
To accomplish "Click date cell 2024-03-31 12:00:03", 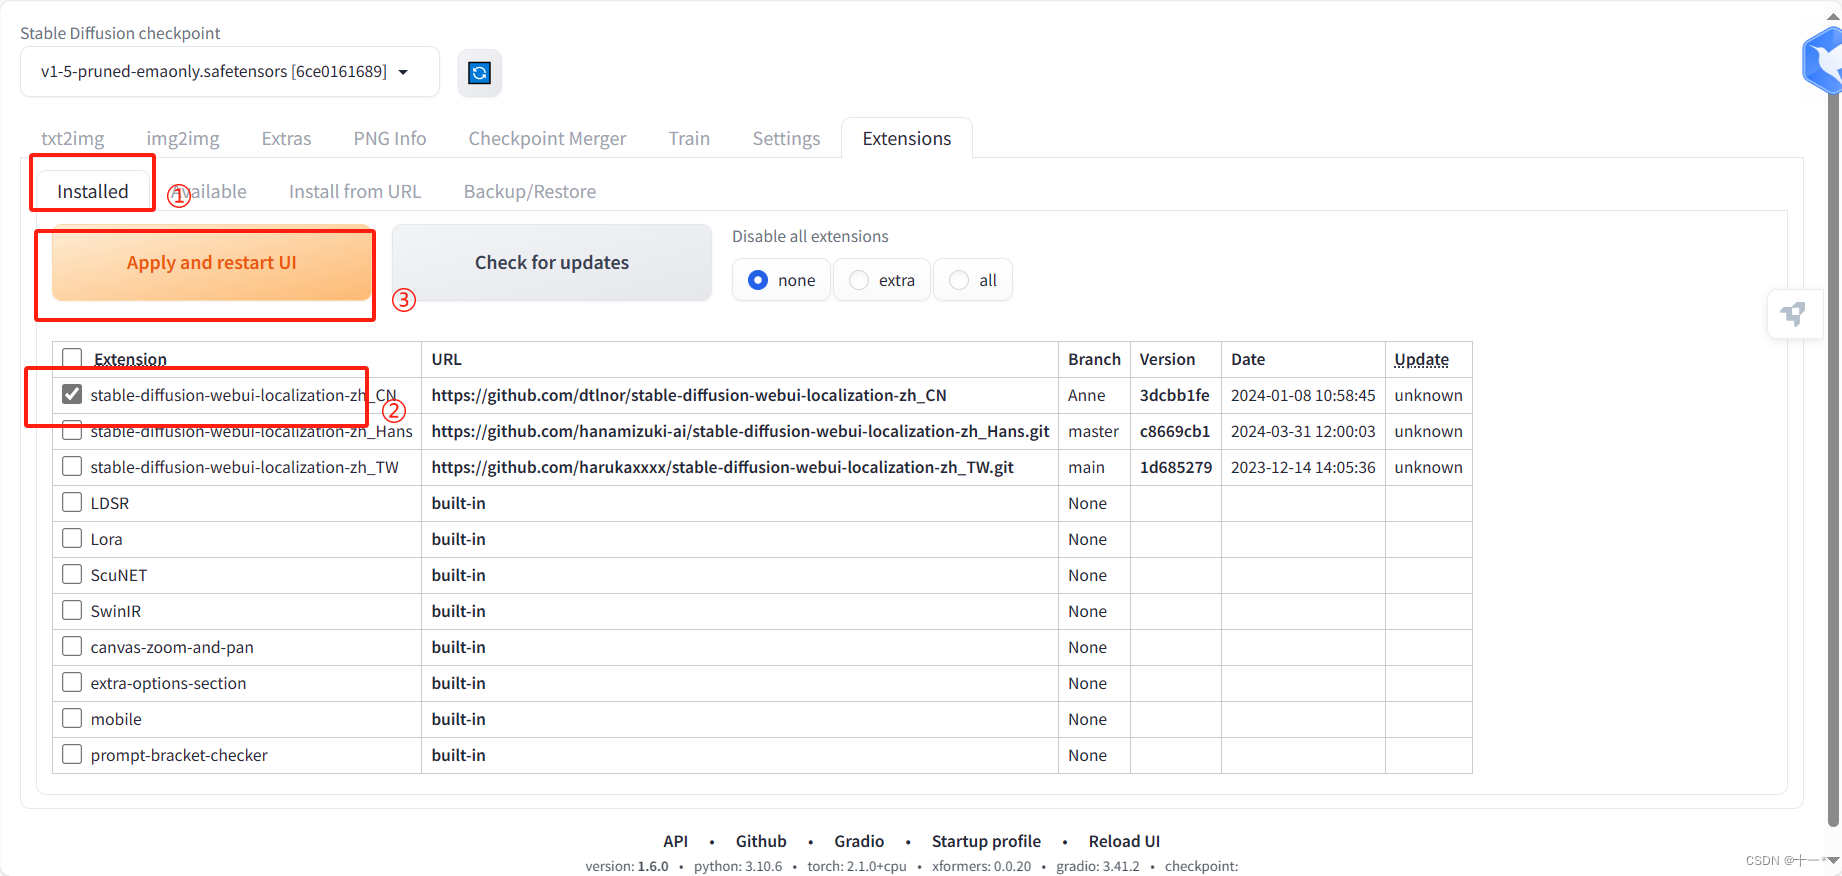I will tap(1303, 431).
